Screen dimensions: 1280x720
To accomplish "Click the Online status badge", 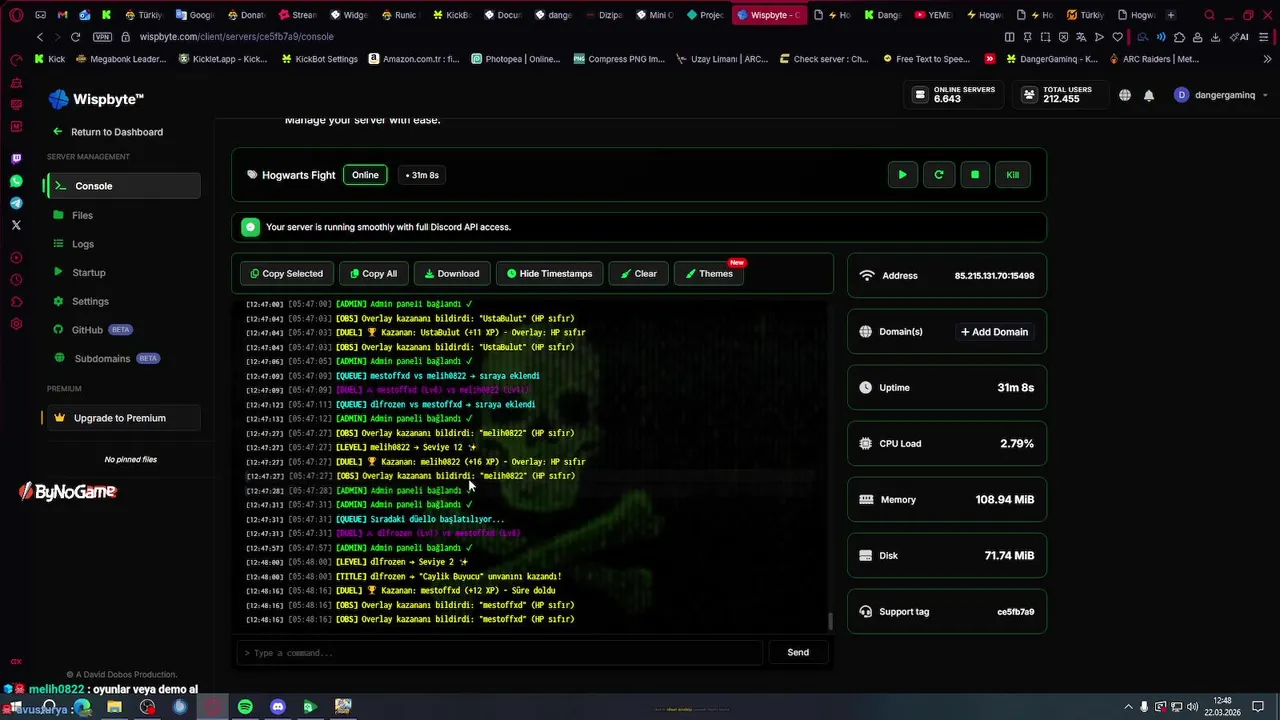I will (365, 175).
